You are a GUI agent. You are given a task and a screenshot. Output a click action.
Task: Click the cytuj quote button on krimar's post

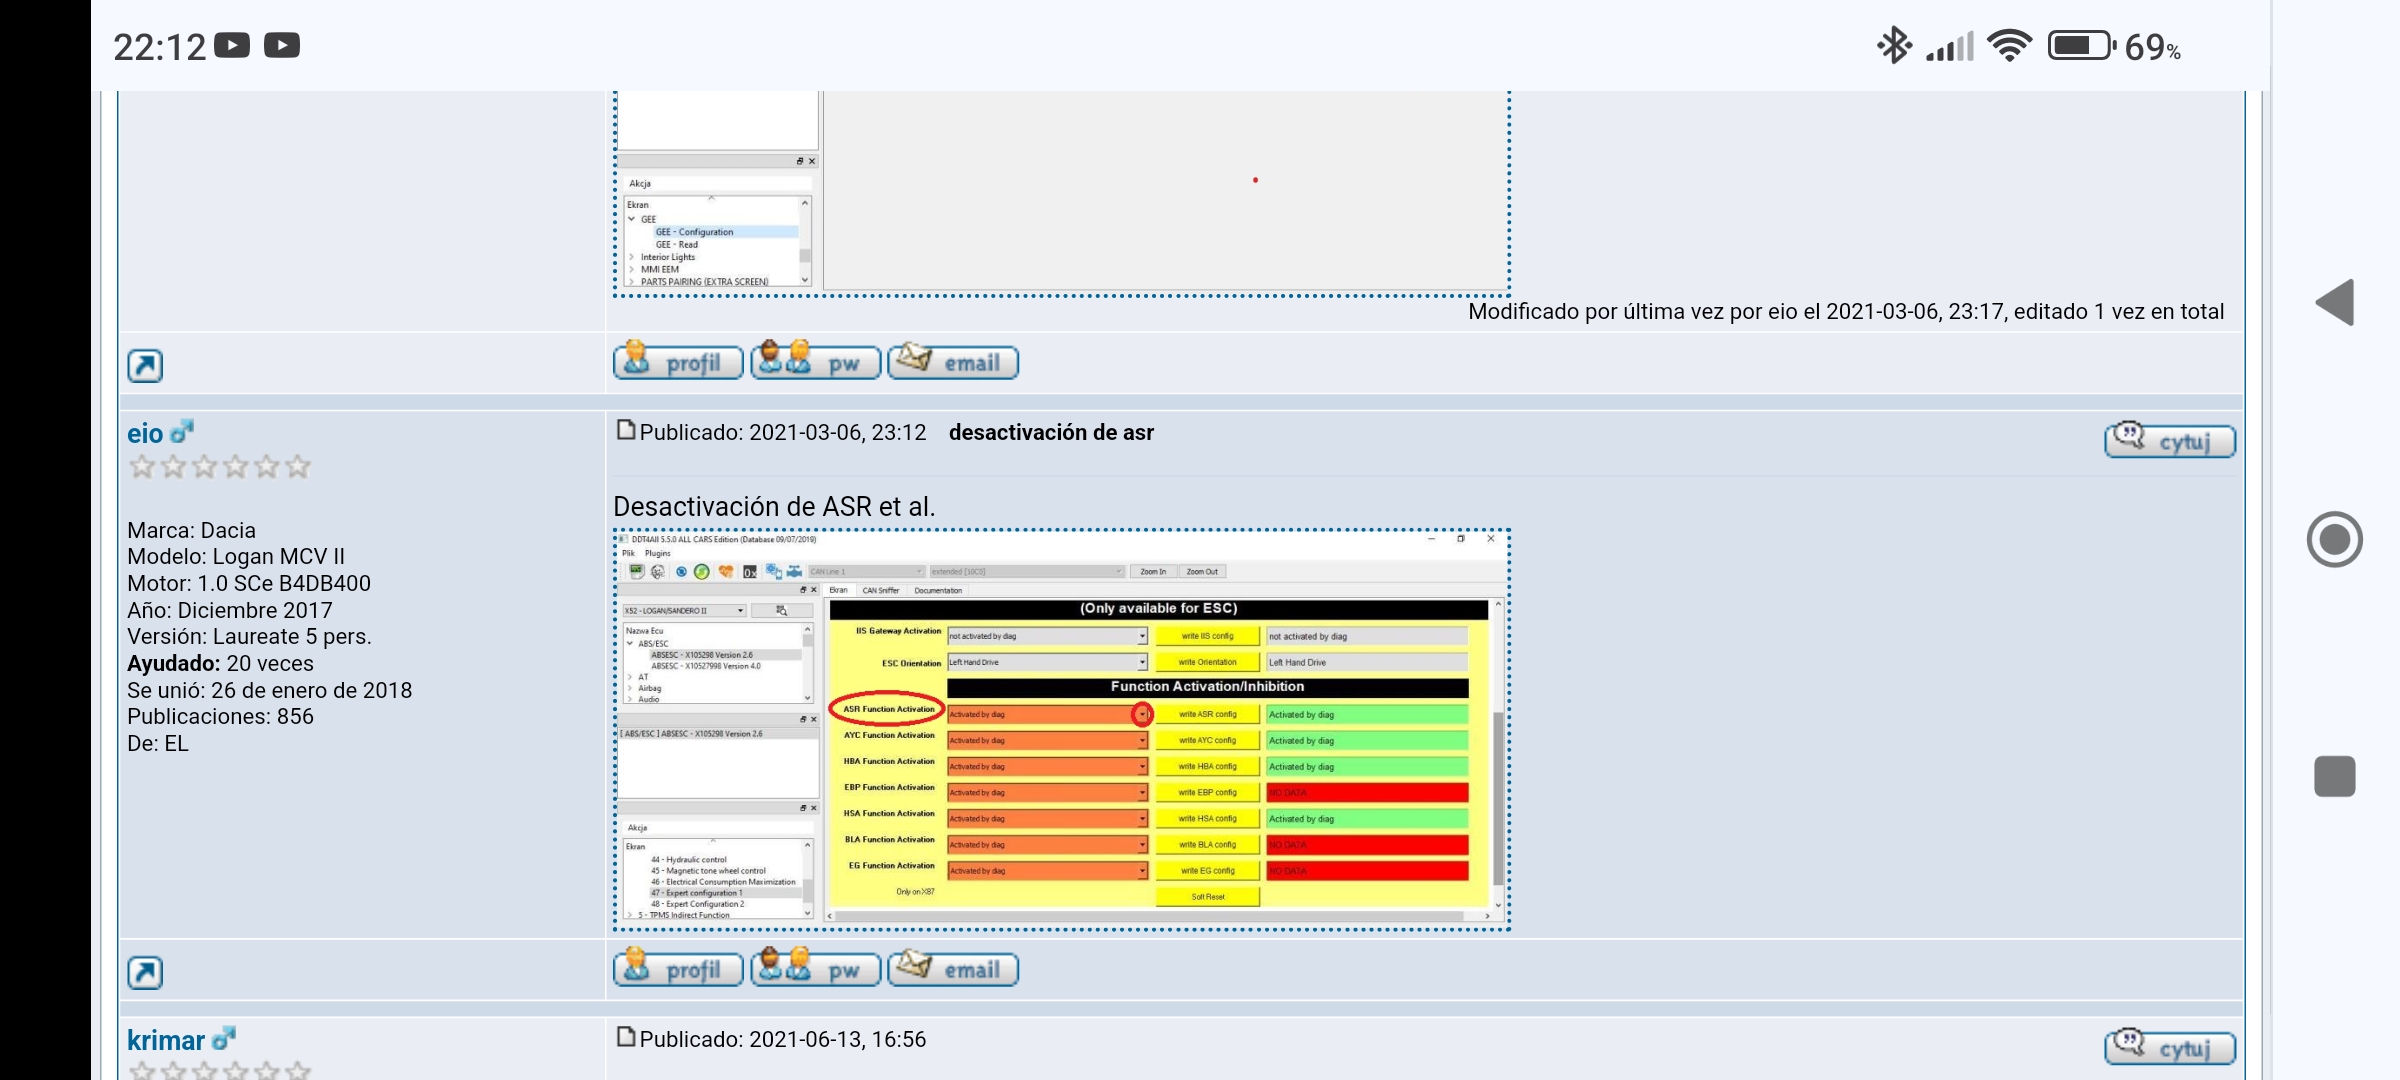tap(2169, 1047)
